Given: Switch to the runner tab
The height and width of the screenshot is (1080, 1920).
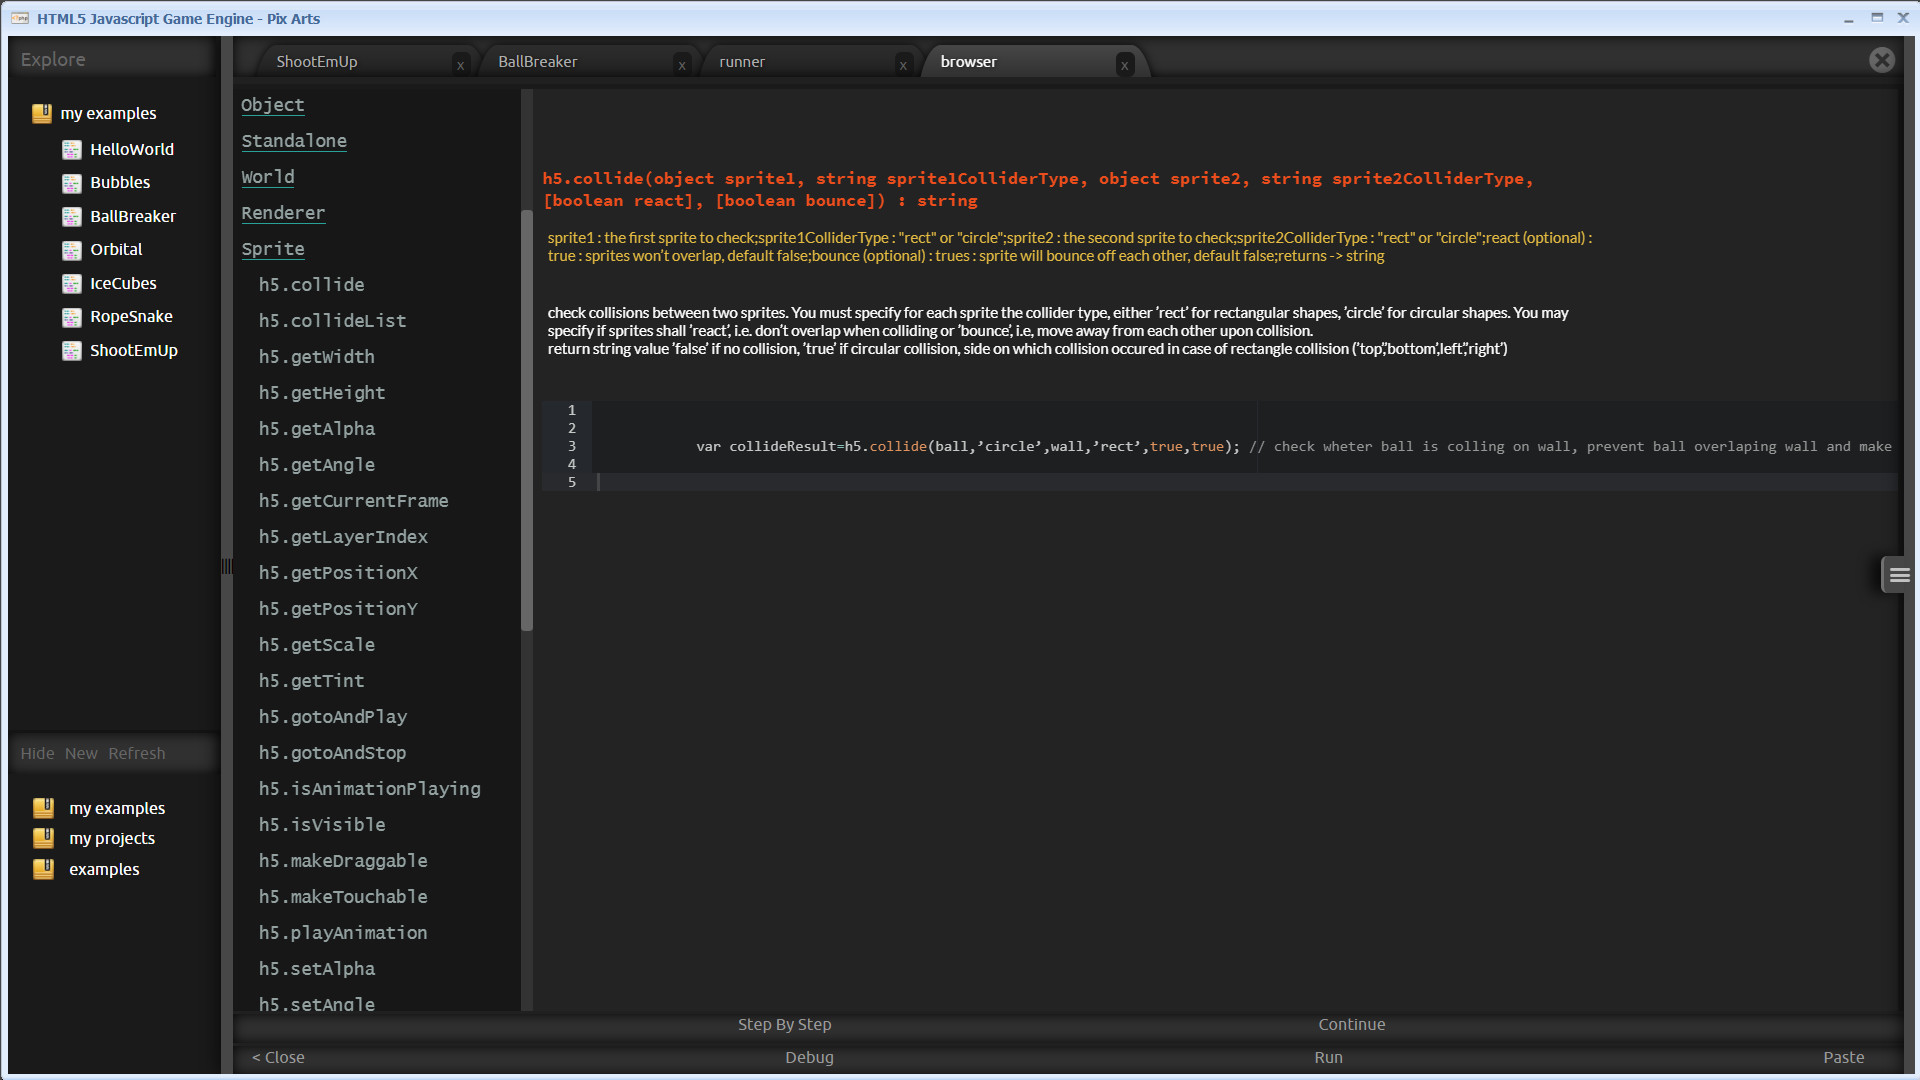Looking at the screenshot, I should [742, 61].
